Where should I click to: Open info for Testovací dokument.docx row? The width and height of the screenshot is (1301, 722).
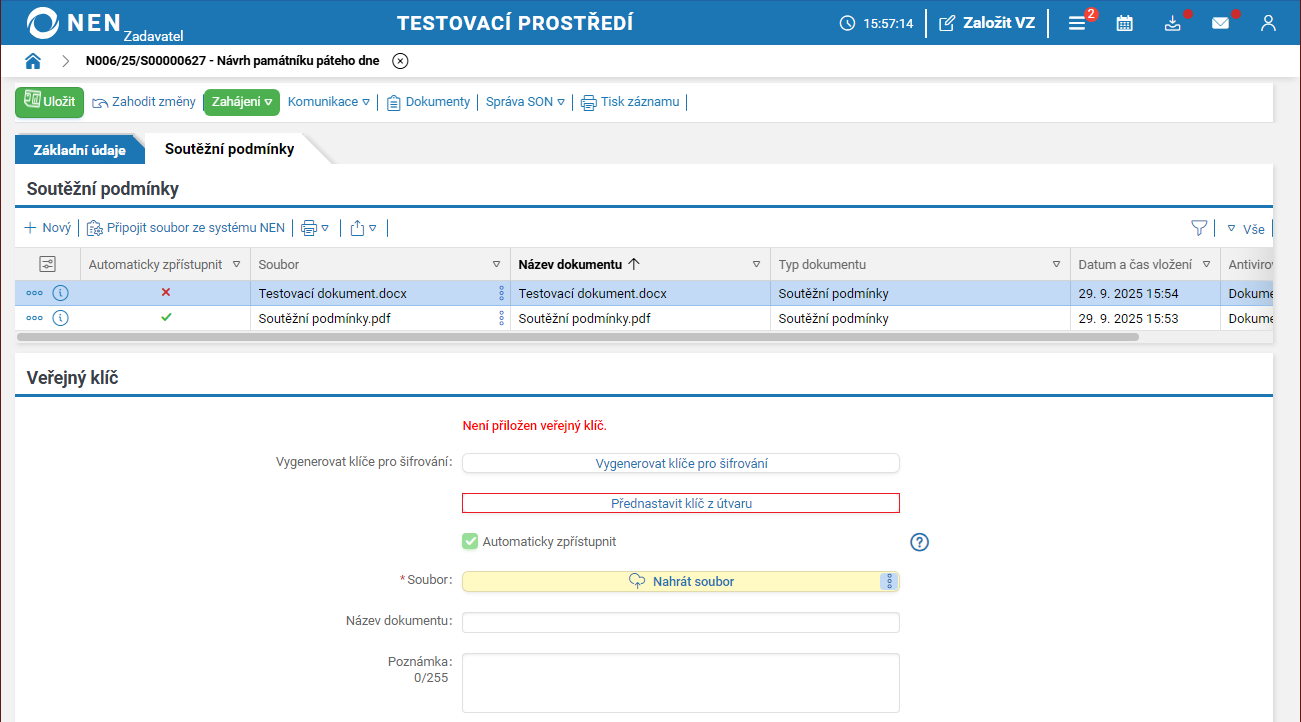coord(60,294)
